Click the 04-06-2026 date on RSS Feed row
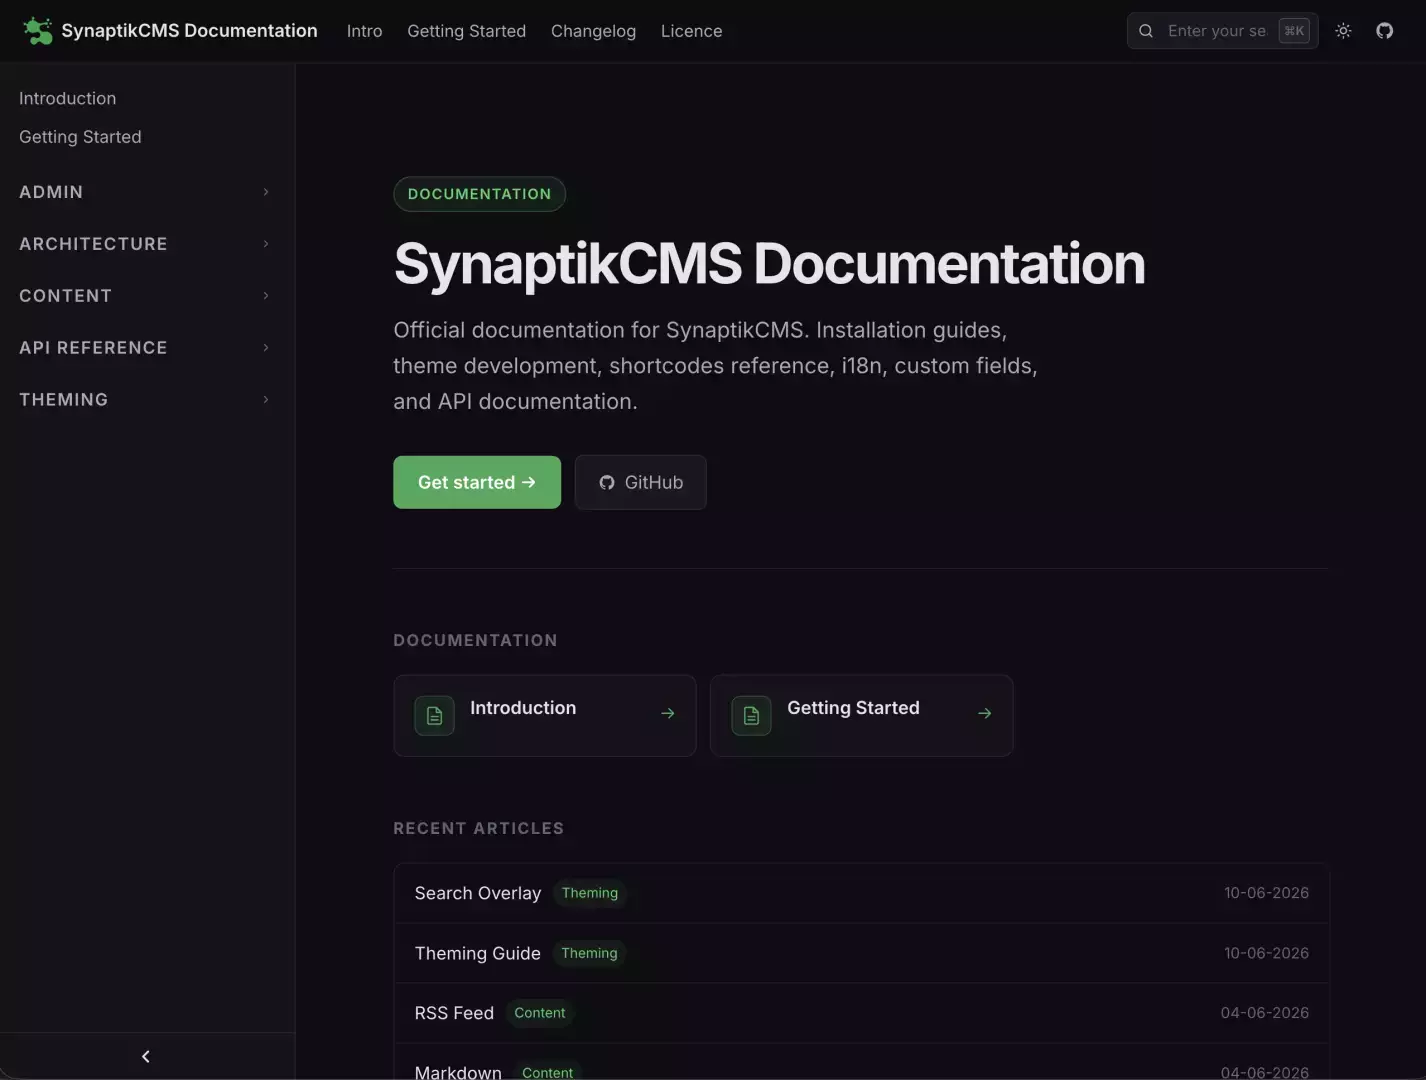Image resolution: width=1426 pixels, height=1080 pixels. [x=1265, y=1013]
